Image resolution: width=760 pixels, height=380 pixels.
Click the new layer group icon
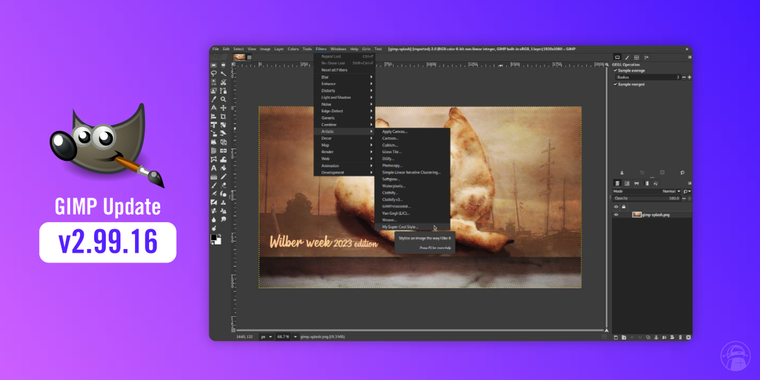pyautogui.click(x=624, y=337)
